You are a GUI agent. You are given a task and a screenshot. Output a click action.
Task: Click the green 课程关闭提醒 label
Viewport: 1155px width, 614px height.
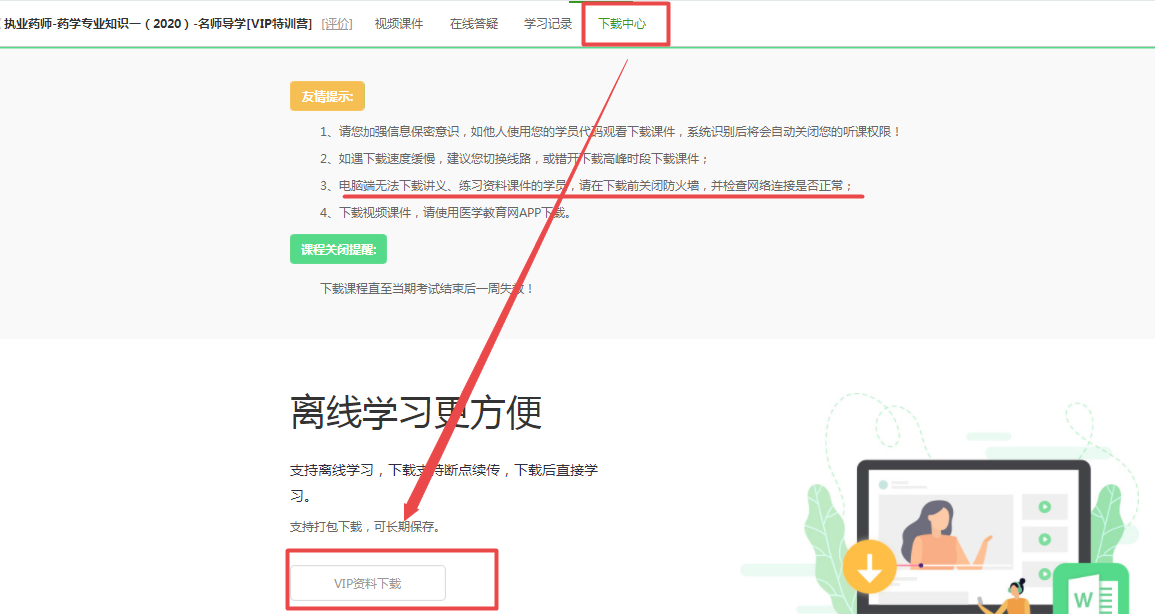338,249
